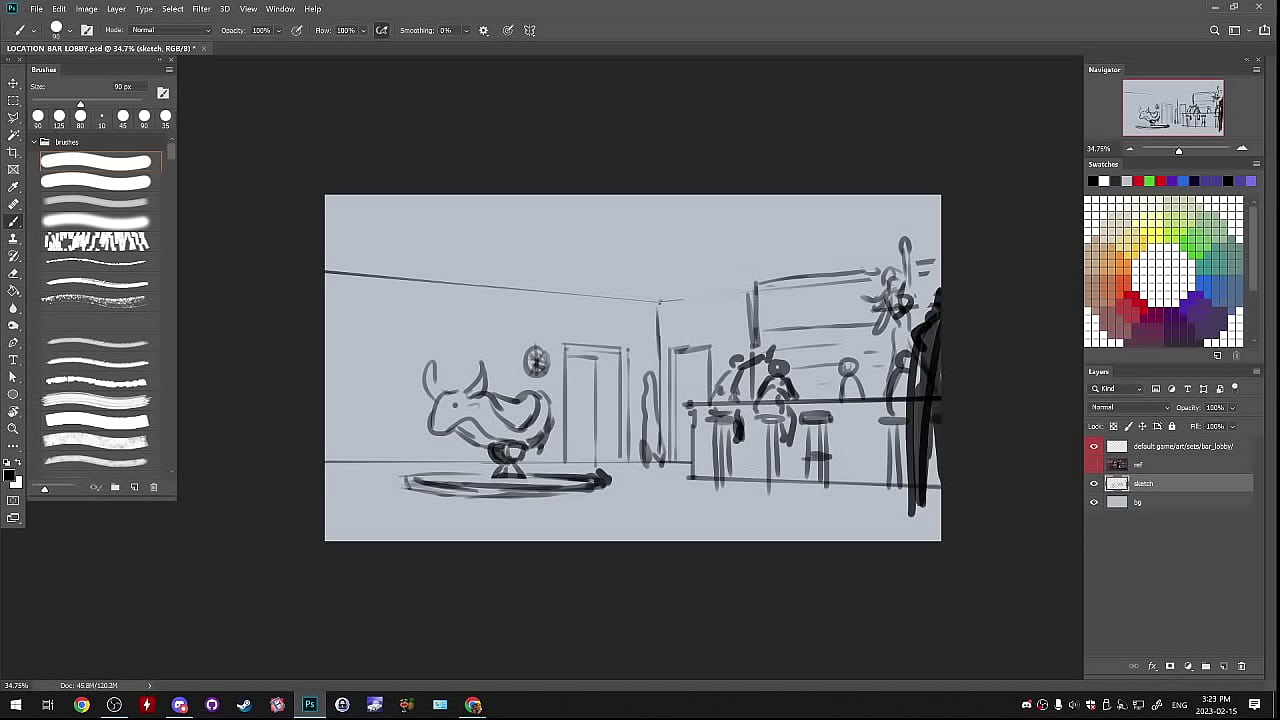Open the Filter menu
The image size is (1280, 720).
click(201, 9)
